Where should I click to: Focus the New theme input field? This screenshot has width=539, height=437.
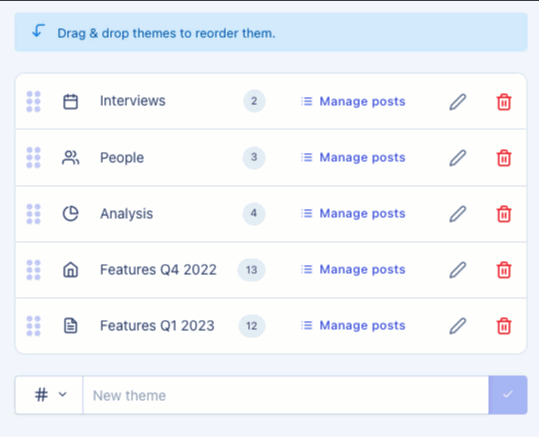(286, 395)
